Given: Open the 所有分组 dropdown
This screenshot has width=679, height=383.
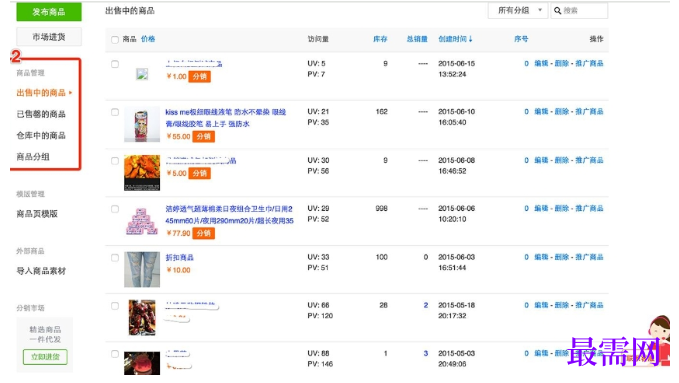Looking at the screenshot, I should pos(518,10).
